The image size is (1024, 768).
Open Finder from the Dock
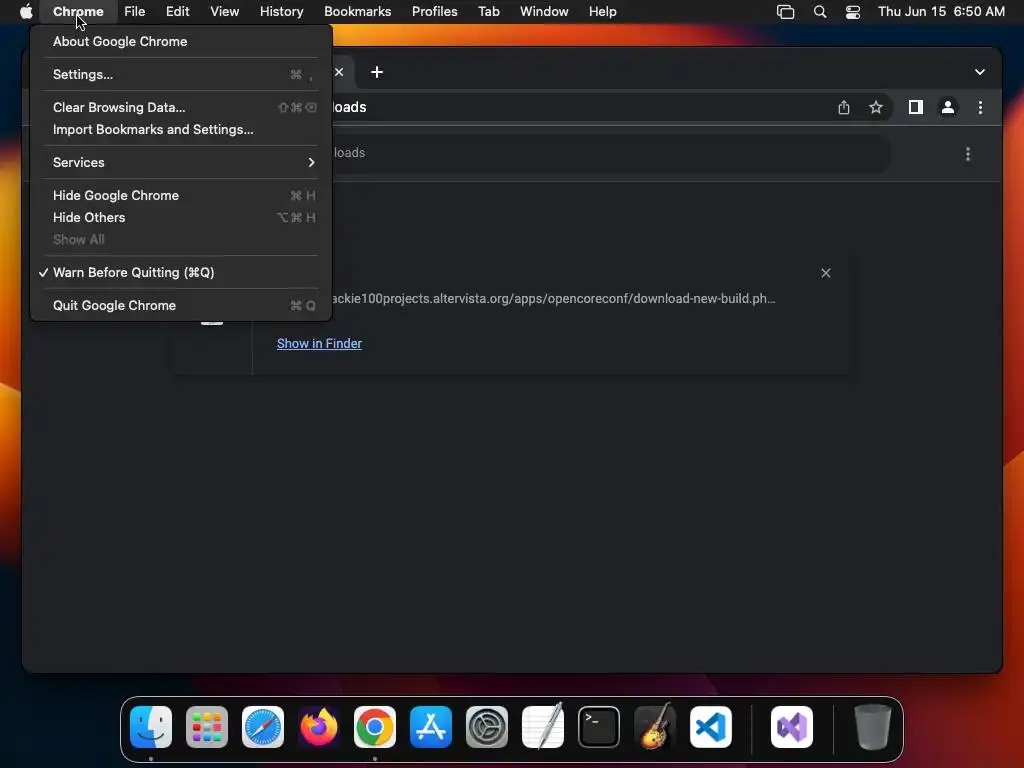(x=151, y=727)
